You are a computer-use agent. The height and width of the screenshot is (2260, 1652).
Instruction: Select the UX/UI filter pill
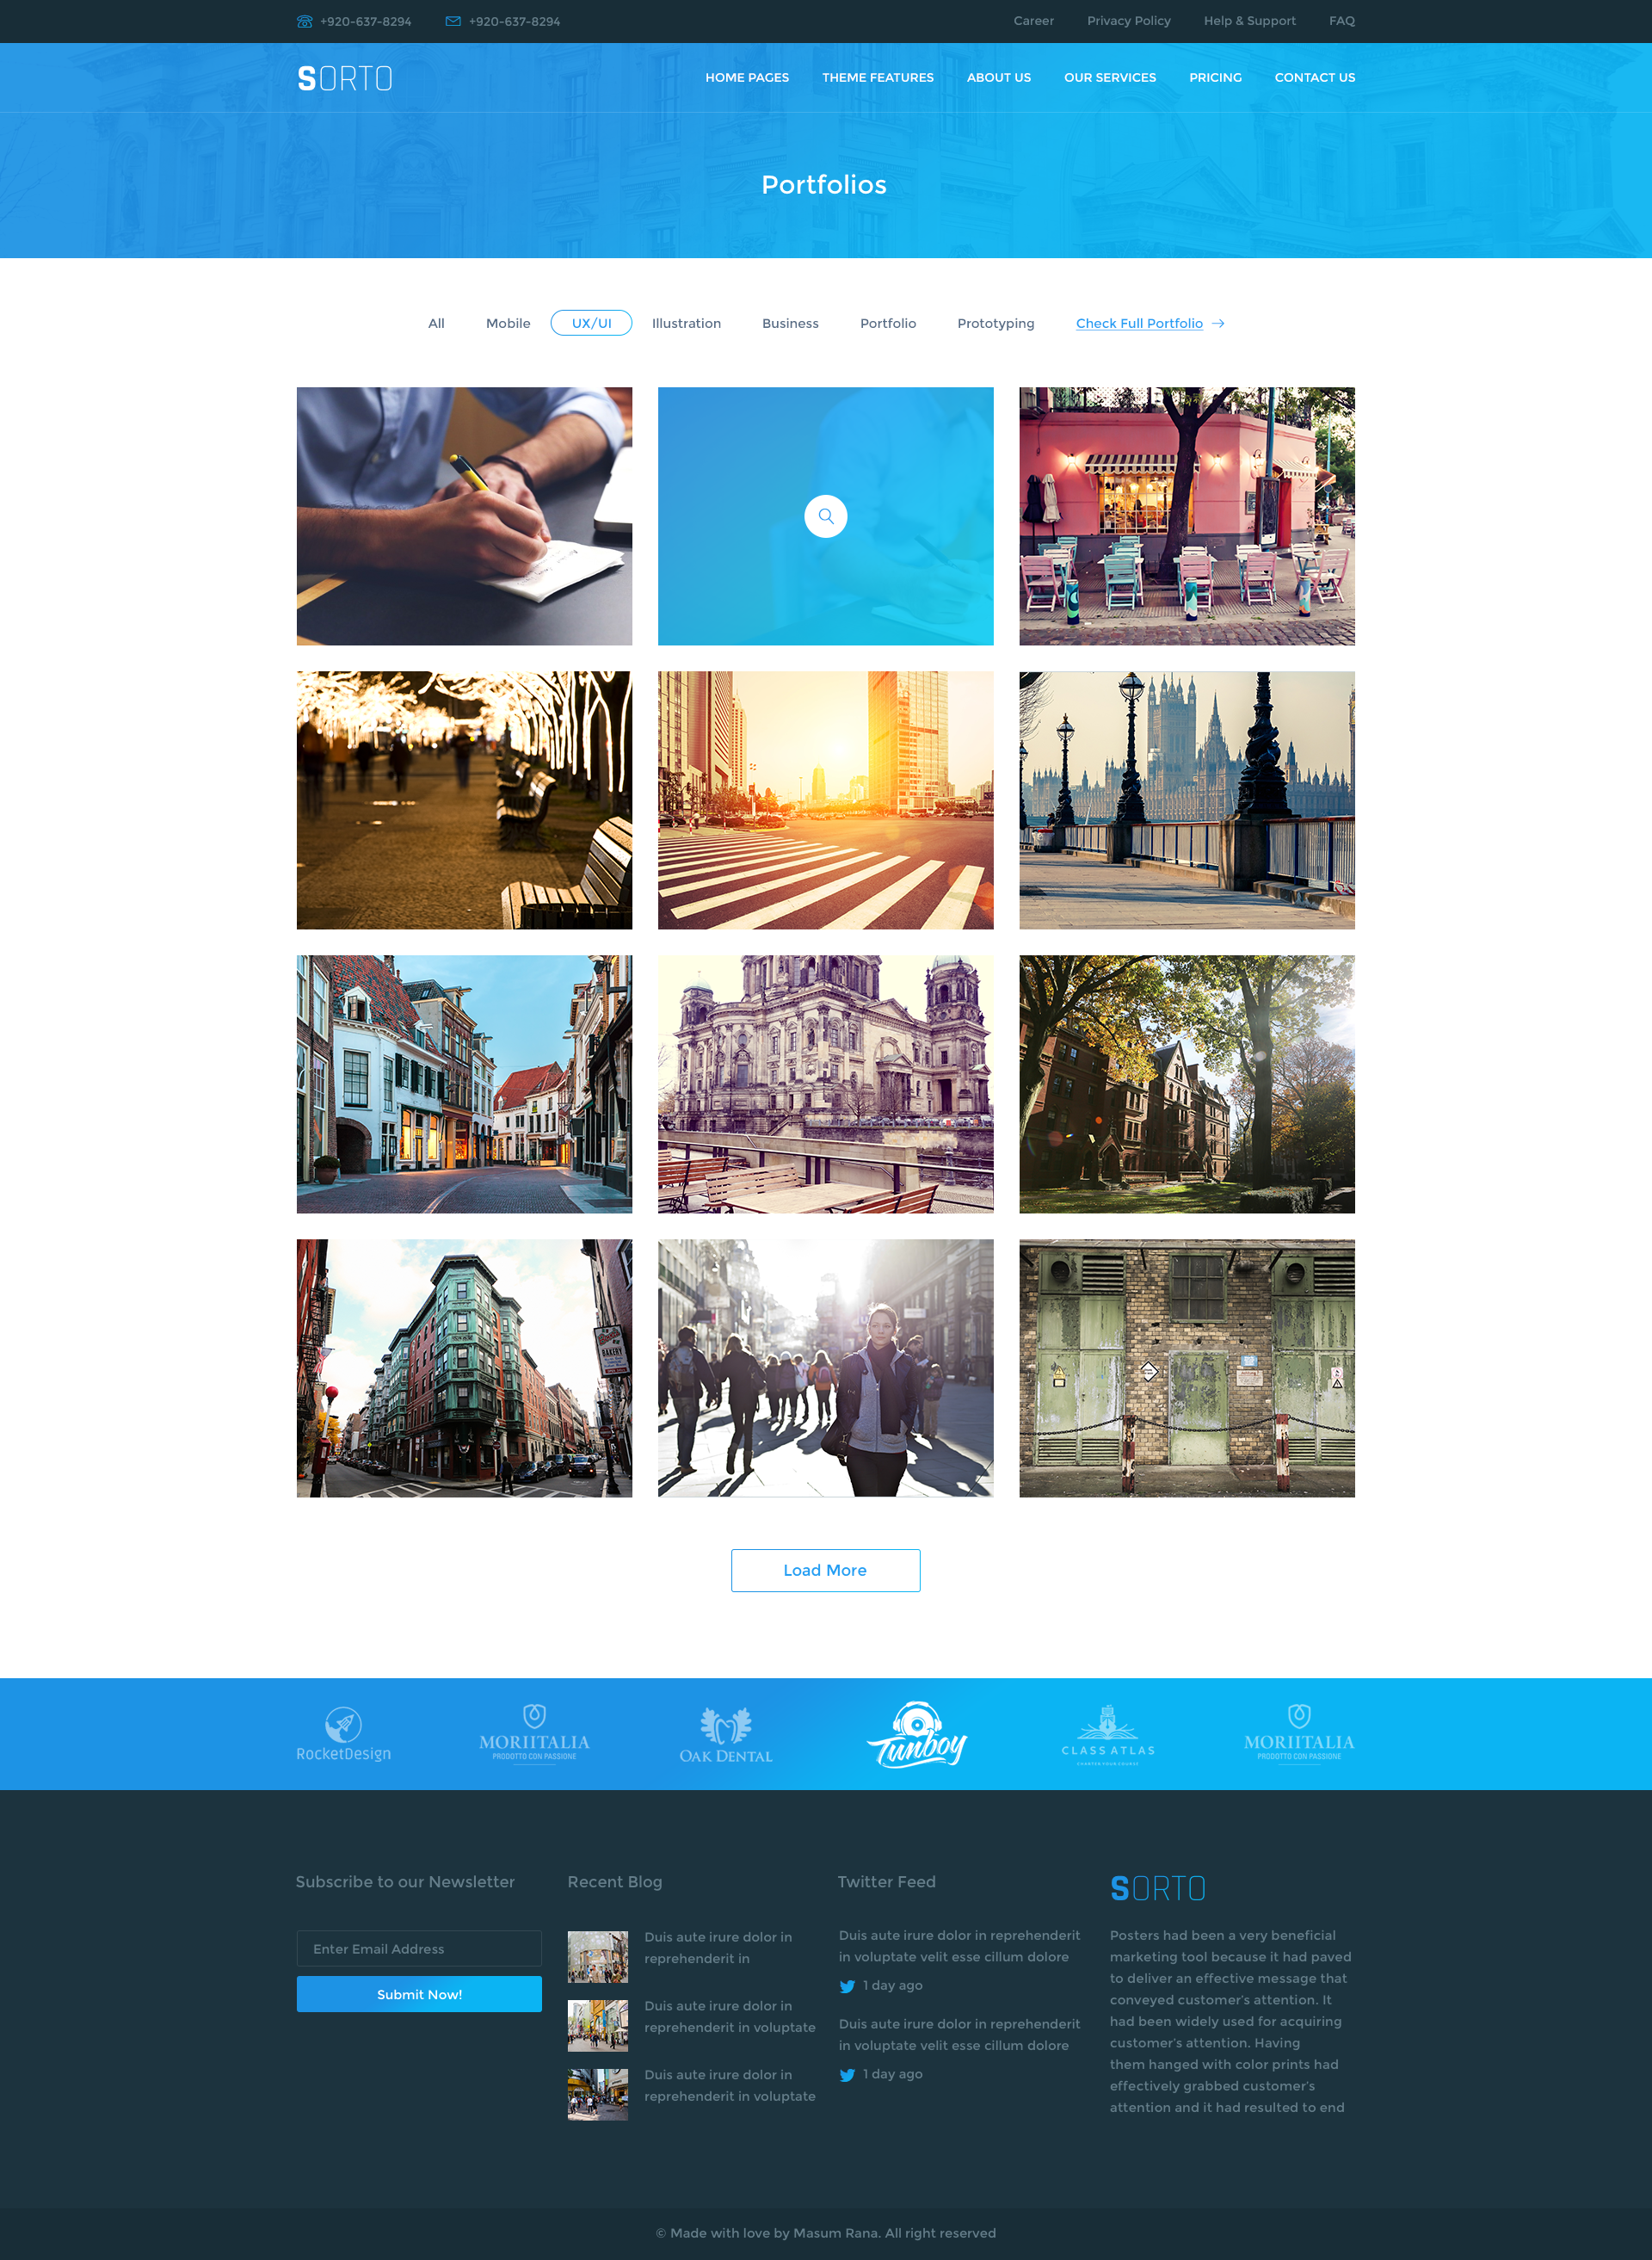[x=591, y=323]
